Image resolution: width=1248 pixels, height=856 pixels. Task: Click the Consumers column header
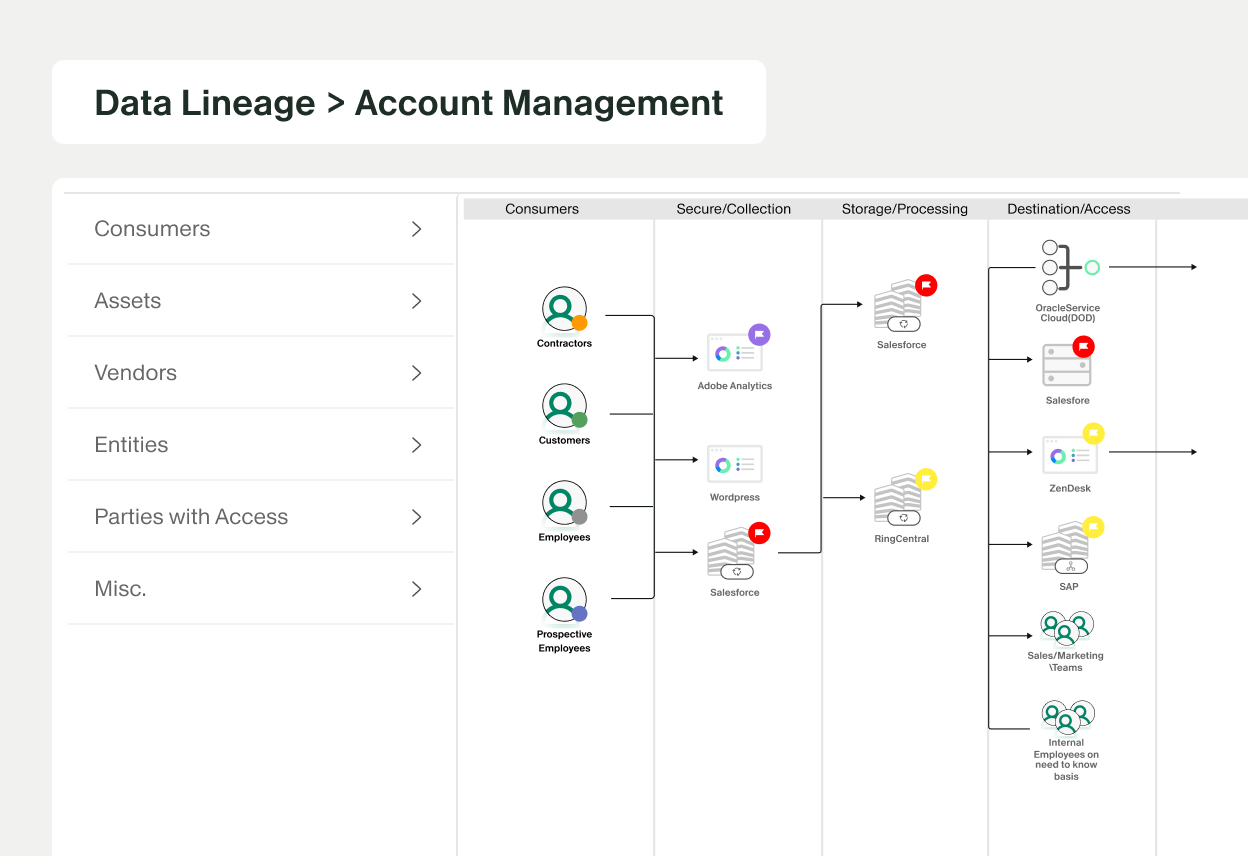(542, 209)
